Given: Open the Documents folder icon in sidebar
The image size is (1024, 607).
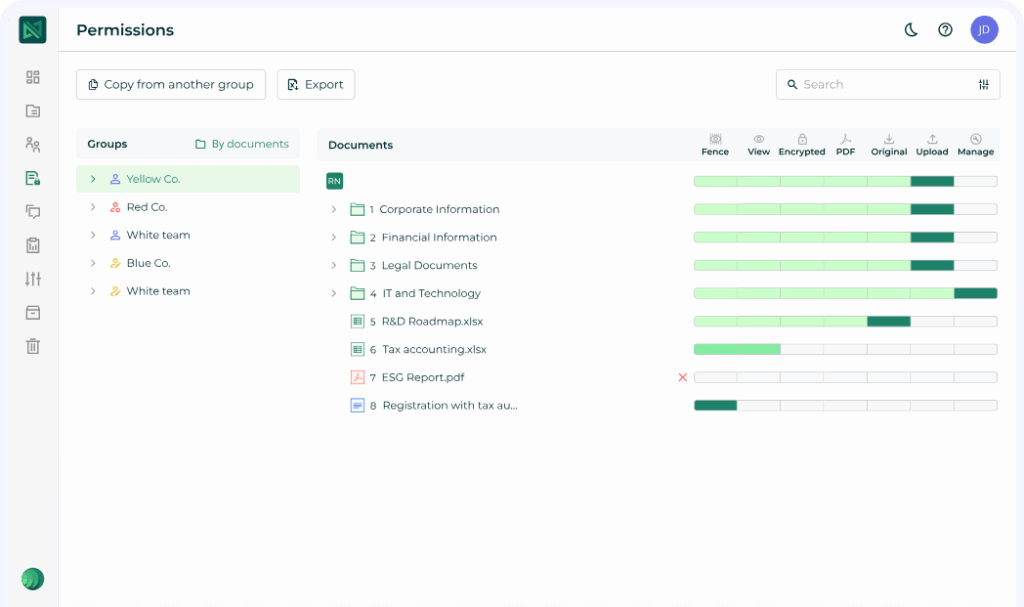Looking at the screenshot, I should 32,111.
